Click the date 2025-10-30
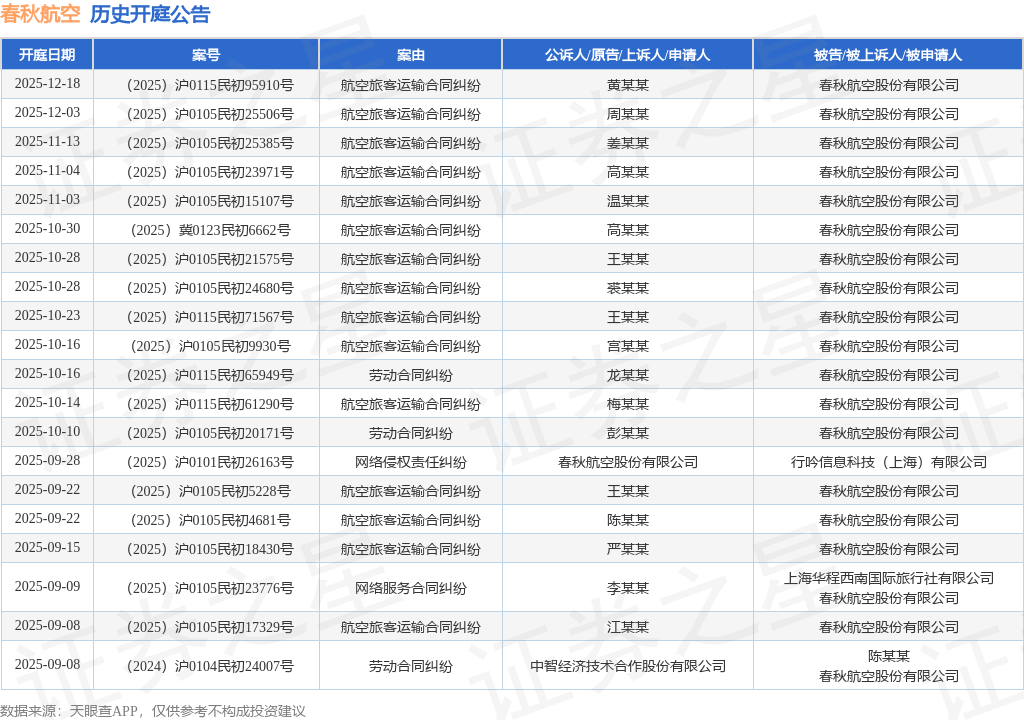The height and width of the screenshot is (720, 1024). (47, 229)
